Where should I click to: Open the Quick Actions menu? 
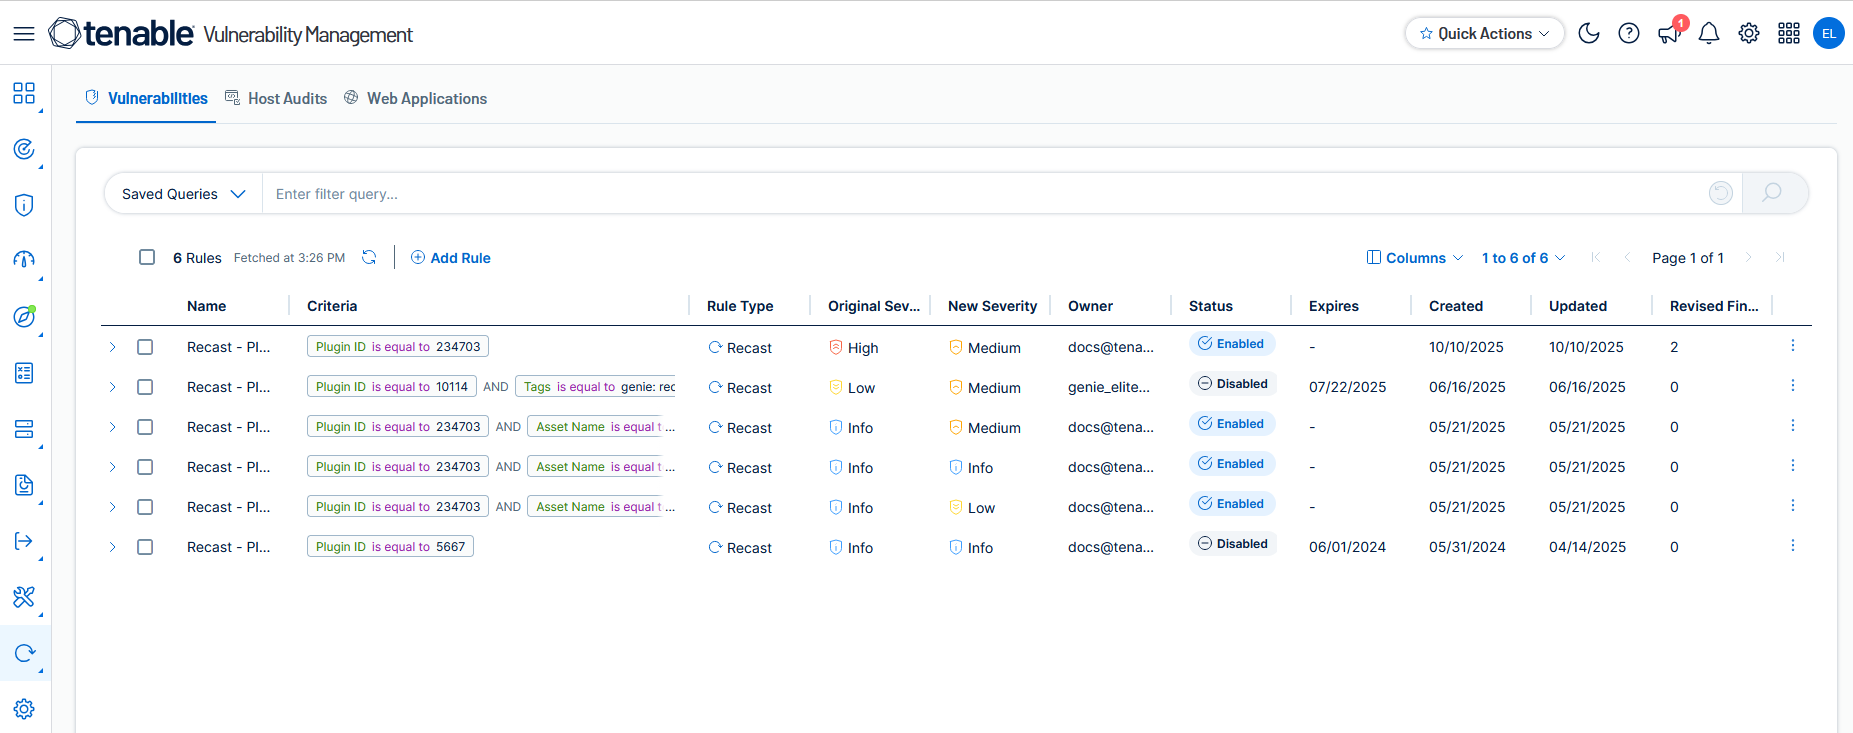1484,33
